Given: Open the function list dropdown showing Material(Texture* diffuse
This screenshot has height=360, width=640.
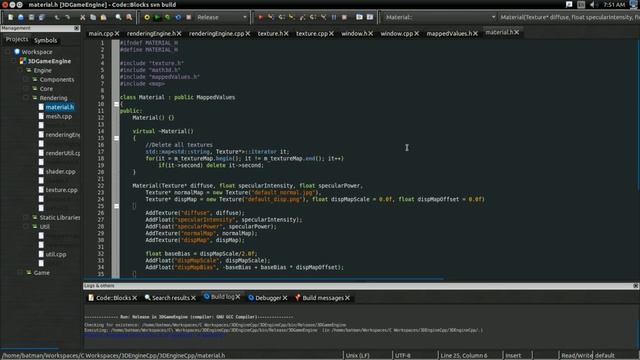Looking at the screenshot, I should click(569, 17).
